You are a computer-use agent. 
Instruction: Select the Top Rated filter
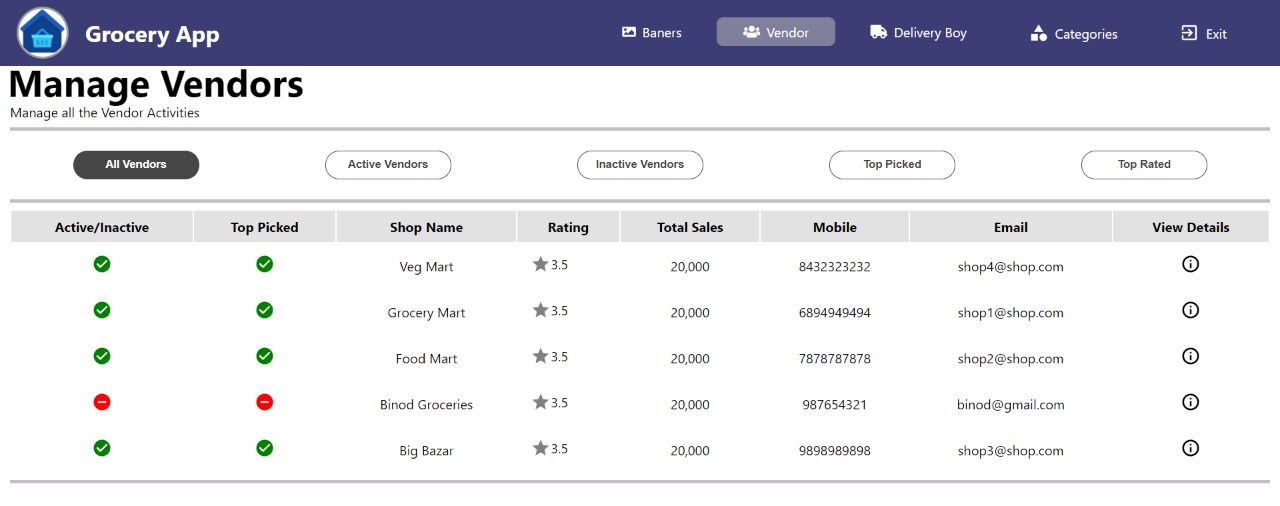(1144, 165)
